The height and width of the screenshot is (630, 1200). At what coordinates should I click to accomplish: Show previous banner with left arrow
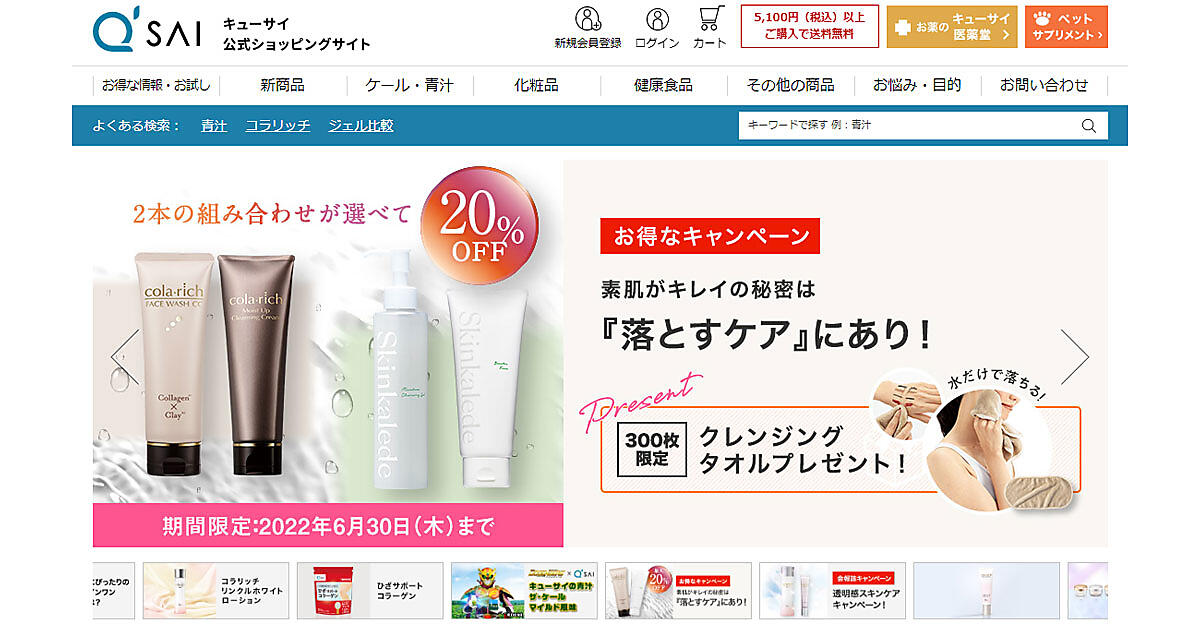[125, 355]
